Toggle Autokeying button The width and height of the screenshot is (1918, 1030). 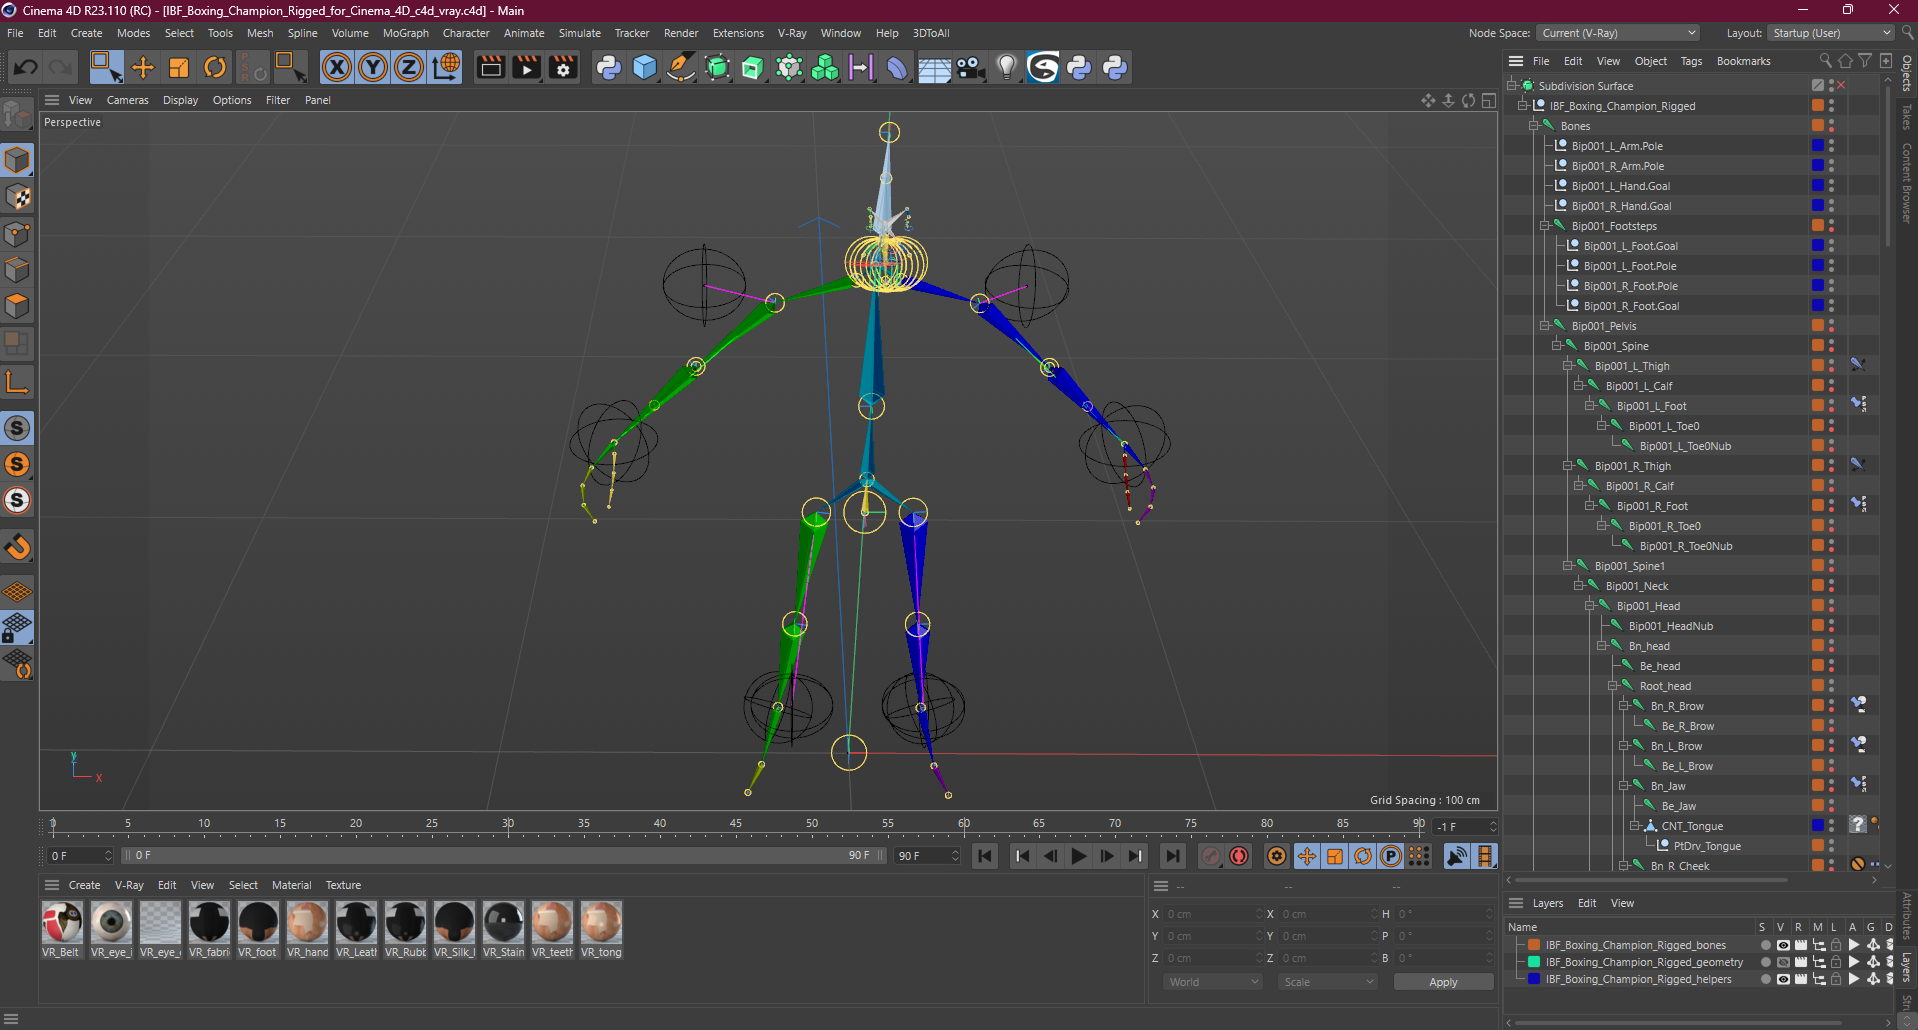pos(1239,856)
